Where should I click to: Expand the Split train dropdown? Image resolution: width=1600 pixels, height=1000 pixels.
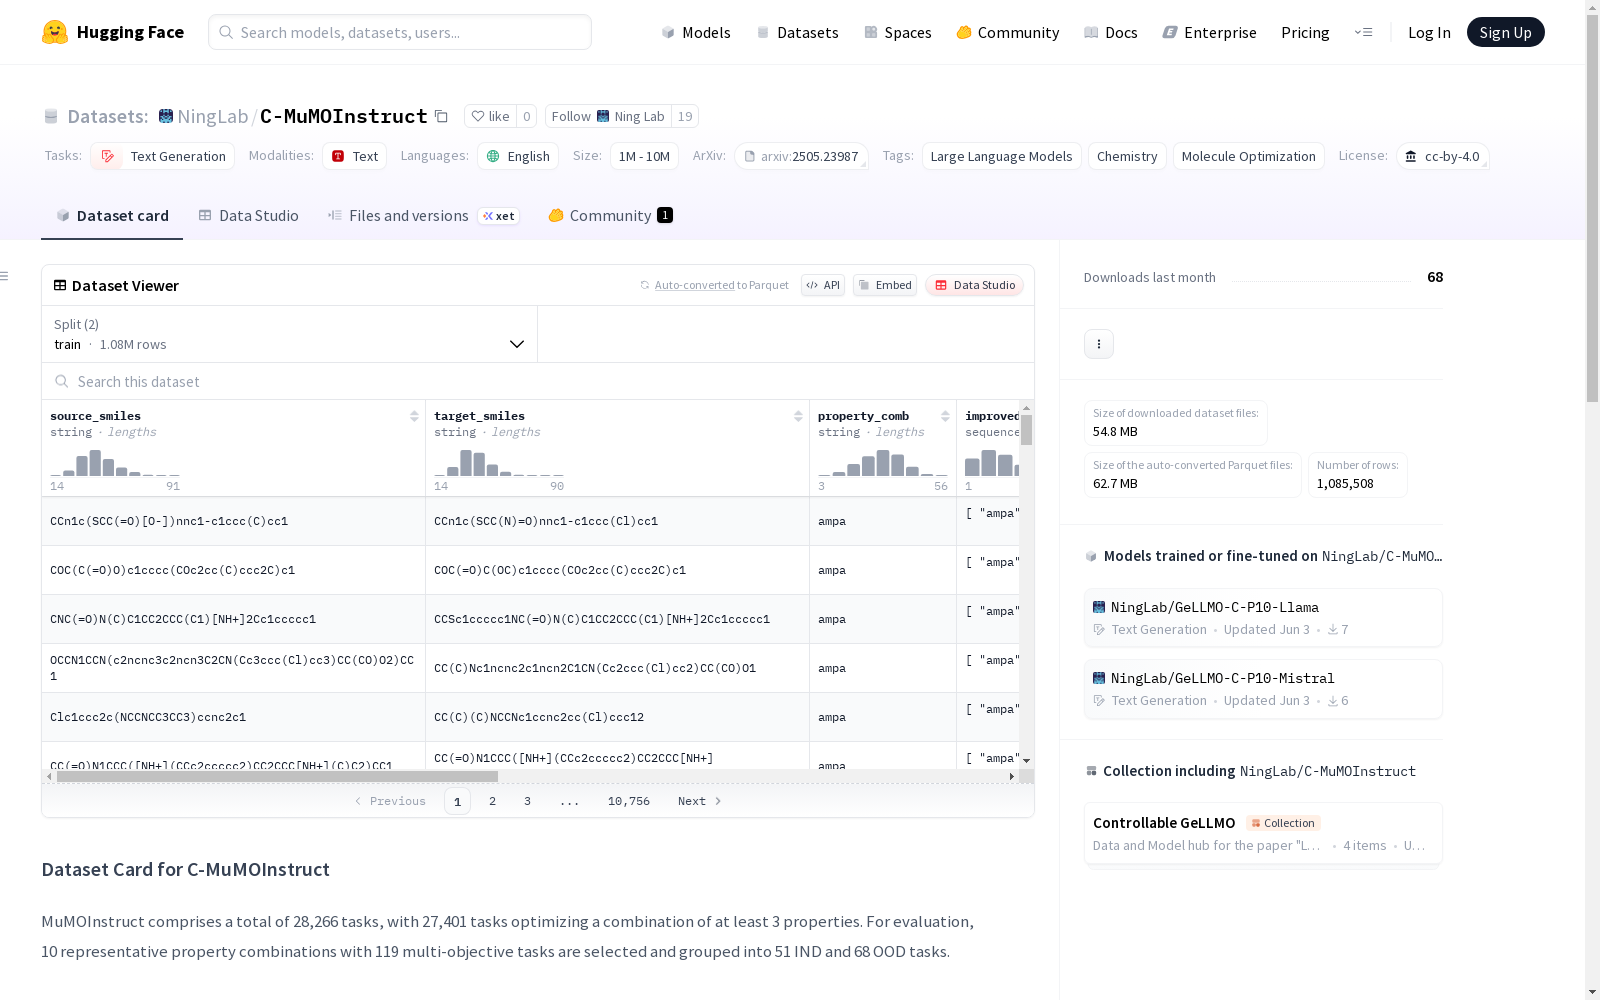point(290,334)
